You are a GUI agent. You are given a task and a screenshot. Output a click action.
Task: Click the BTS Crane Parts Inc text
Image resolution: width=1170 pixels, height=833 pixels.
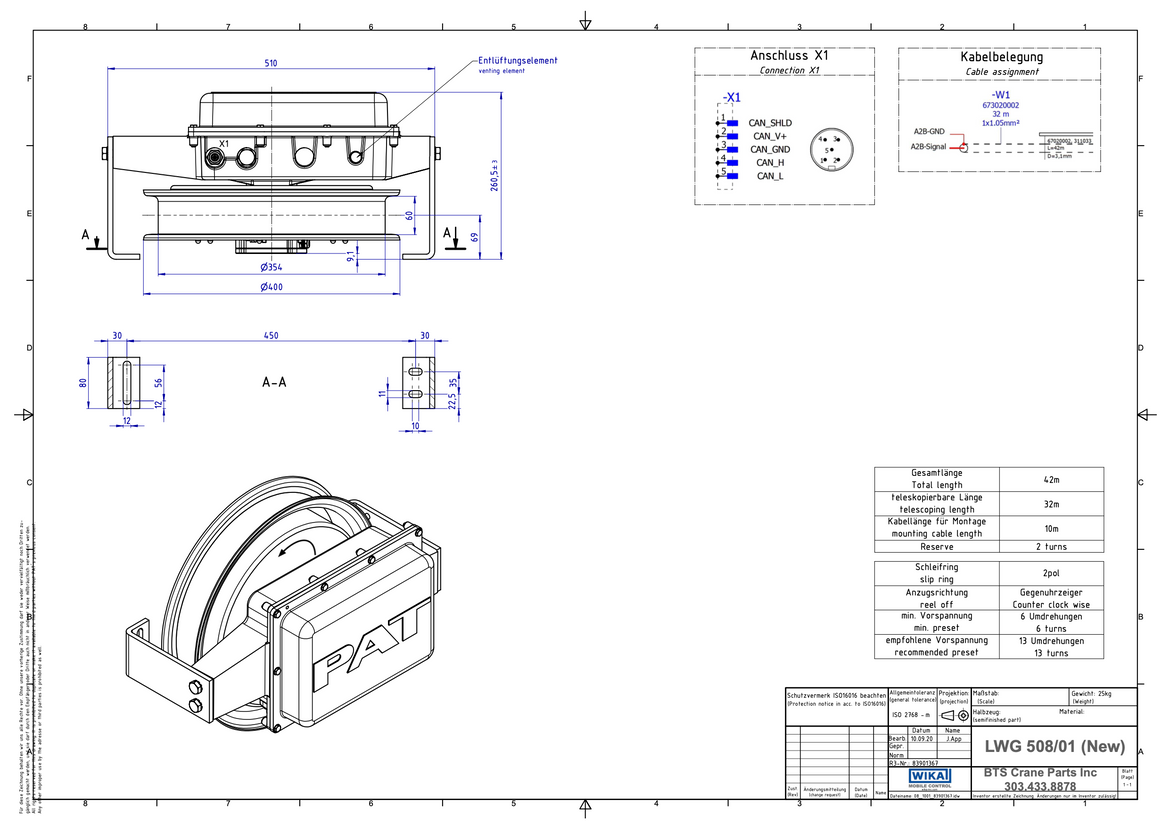point(1040,772)
